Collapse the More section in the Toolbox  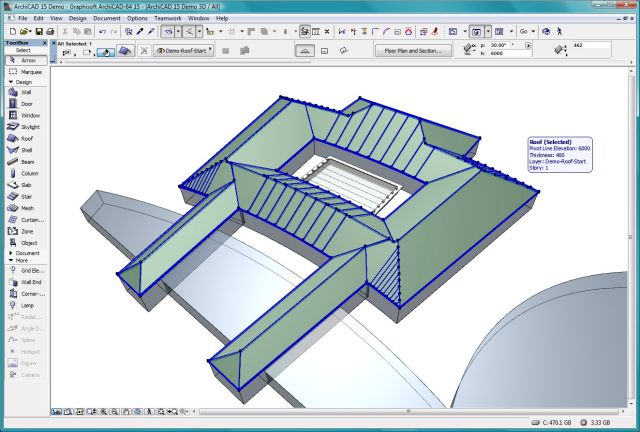coord(11,260)
